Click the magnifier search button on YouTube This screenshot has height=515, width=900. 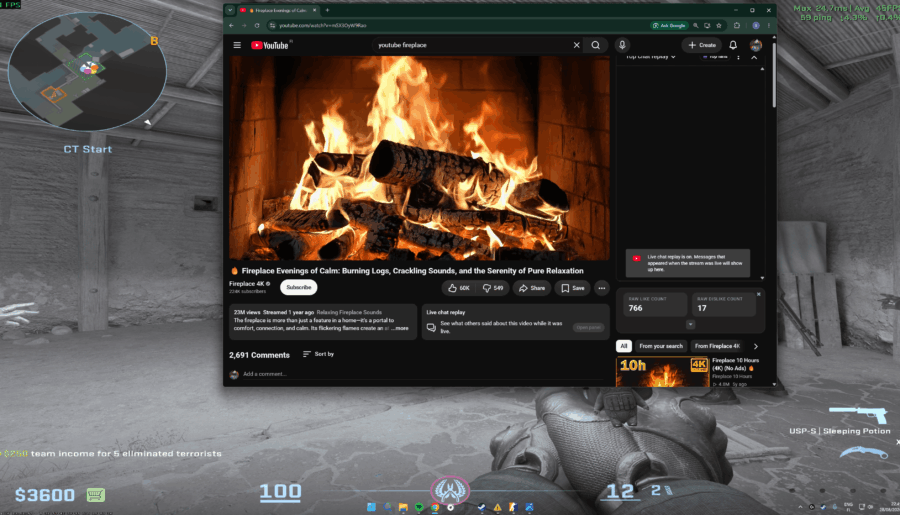coord(596,45)
